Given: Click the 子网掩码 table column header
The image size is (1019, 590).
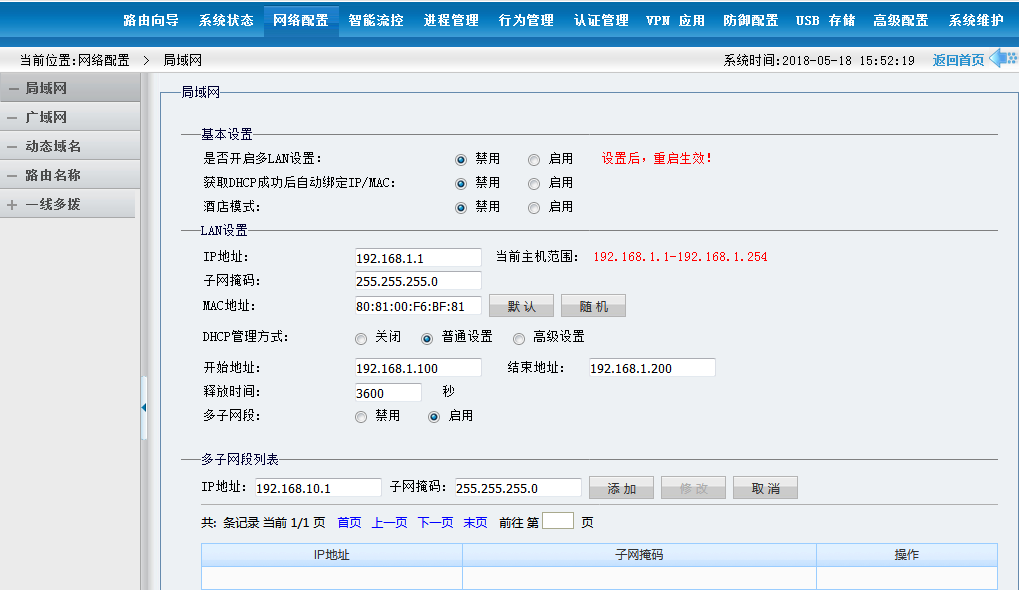Looking at the screenshot, I should click(639, 555).
